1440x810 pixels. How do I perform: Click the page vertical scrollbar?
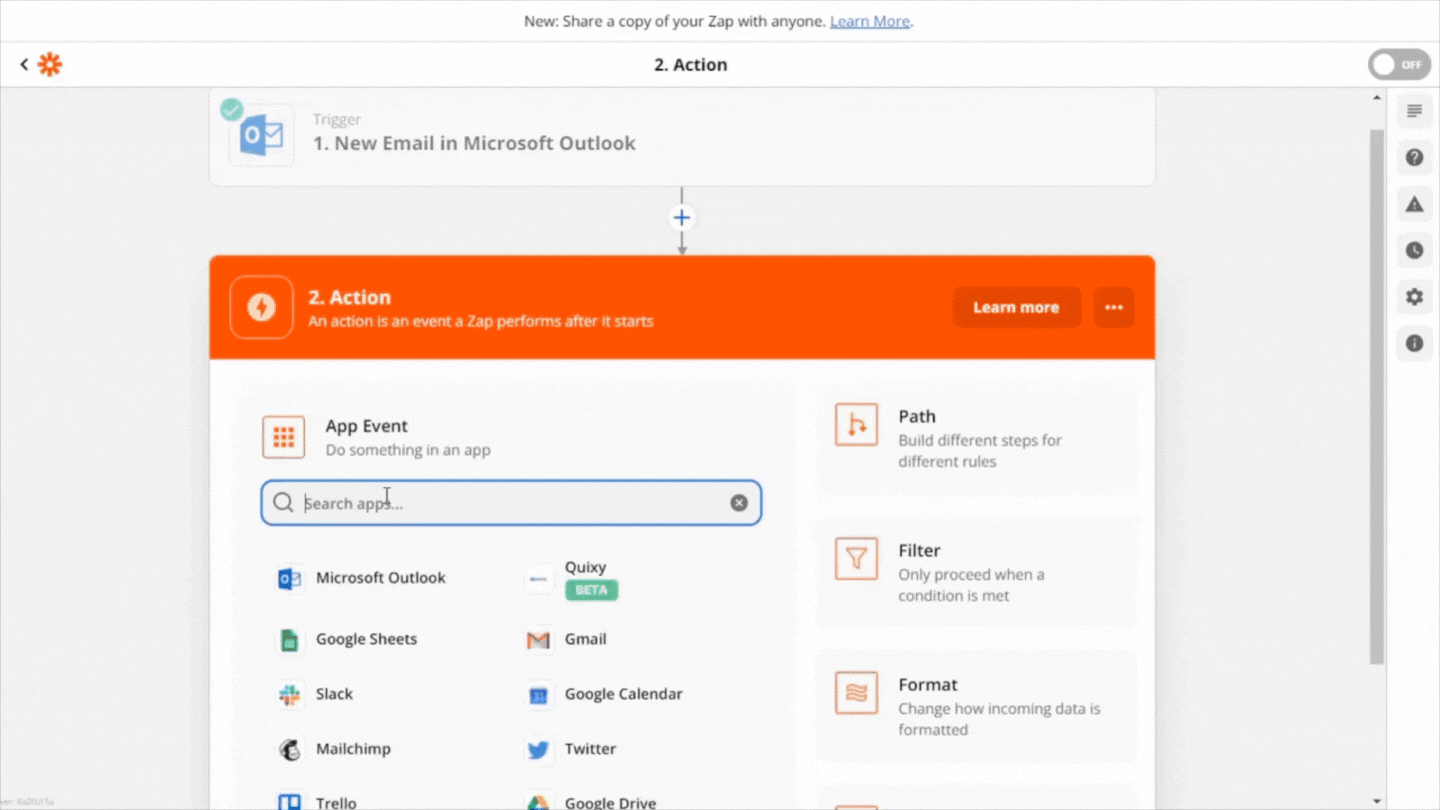(1377, 395)
